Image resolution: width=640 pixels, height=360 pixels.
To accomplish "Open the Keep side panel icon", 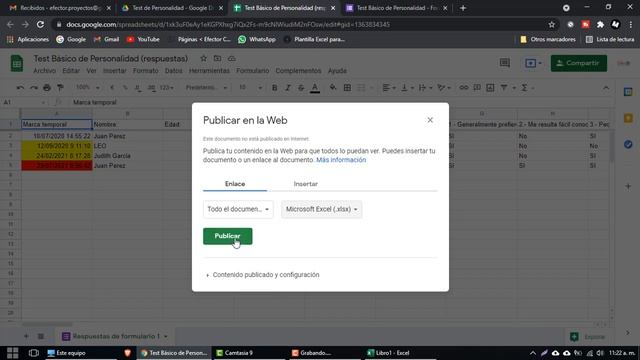I will [x=628, y=118].
